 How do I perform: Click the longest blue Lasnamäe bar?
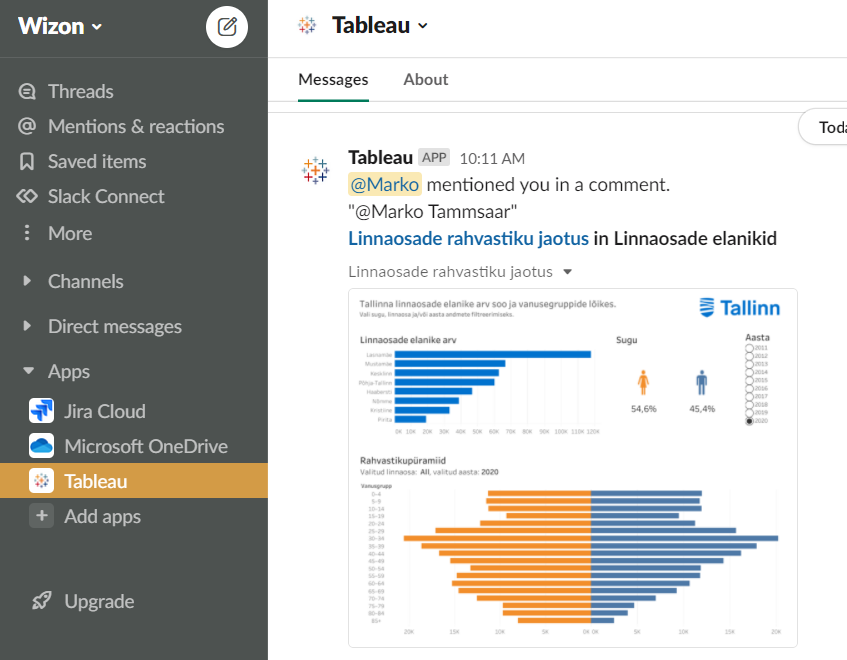[493, 355]
